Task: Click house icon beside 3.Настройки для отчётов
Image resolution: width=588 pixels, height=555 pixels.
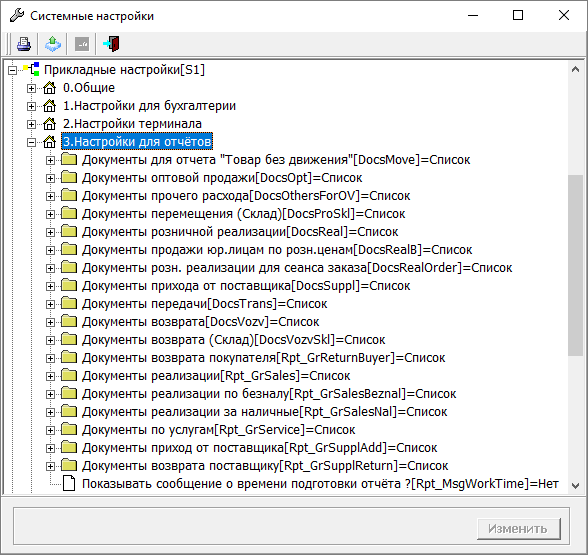Action: (50, 142)
